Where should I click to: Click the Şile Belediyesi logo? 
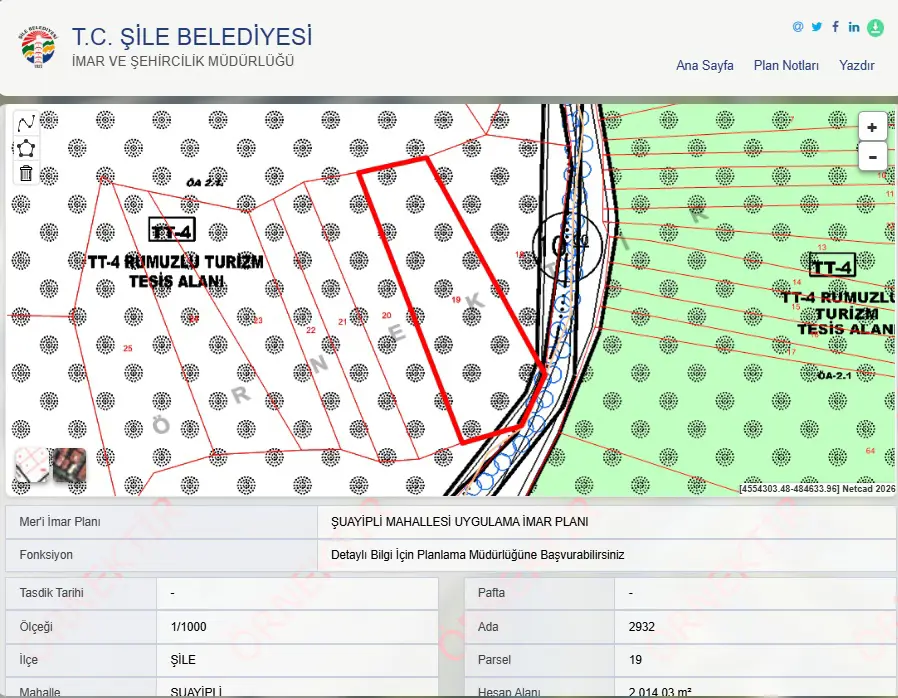[x=38, y=47]
